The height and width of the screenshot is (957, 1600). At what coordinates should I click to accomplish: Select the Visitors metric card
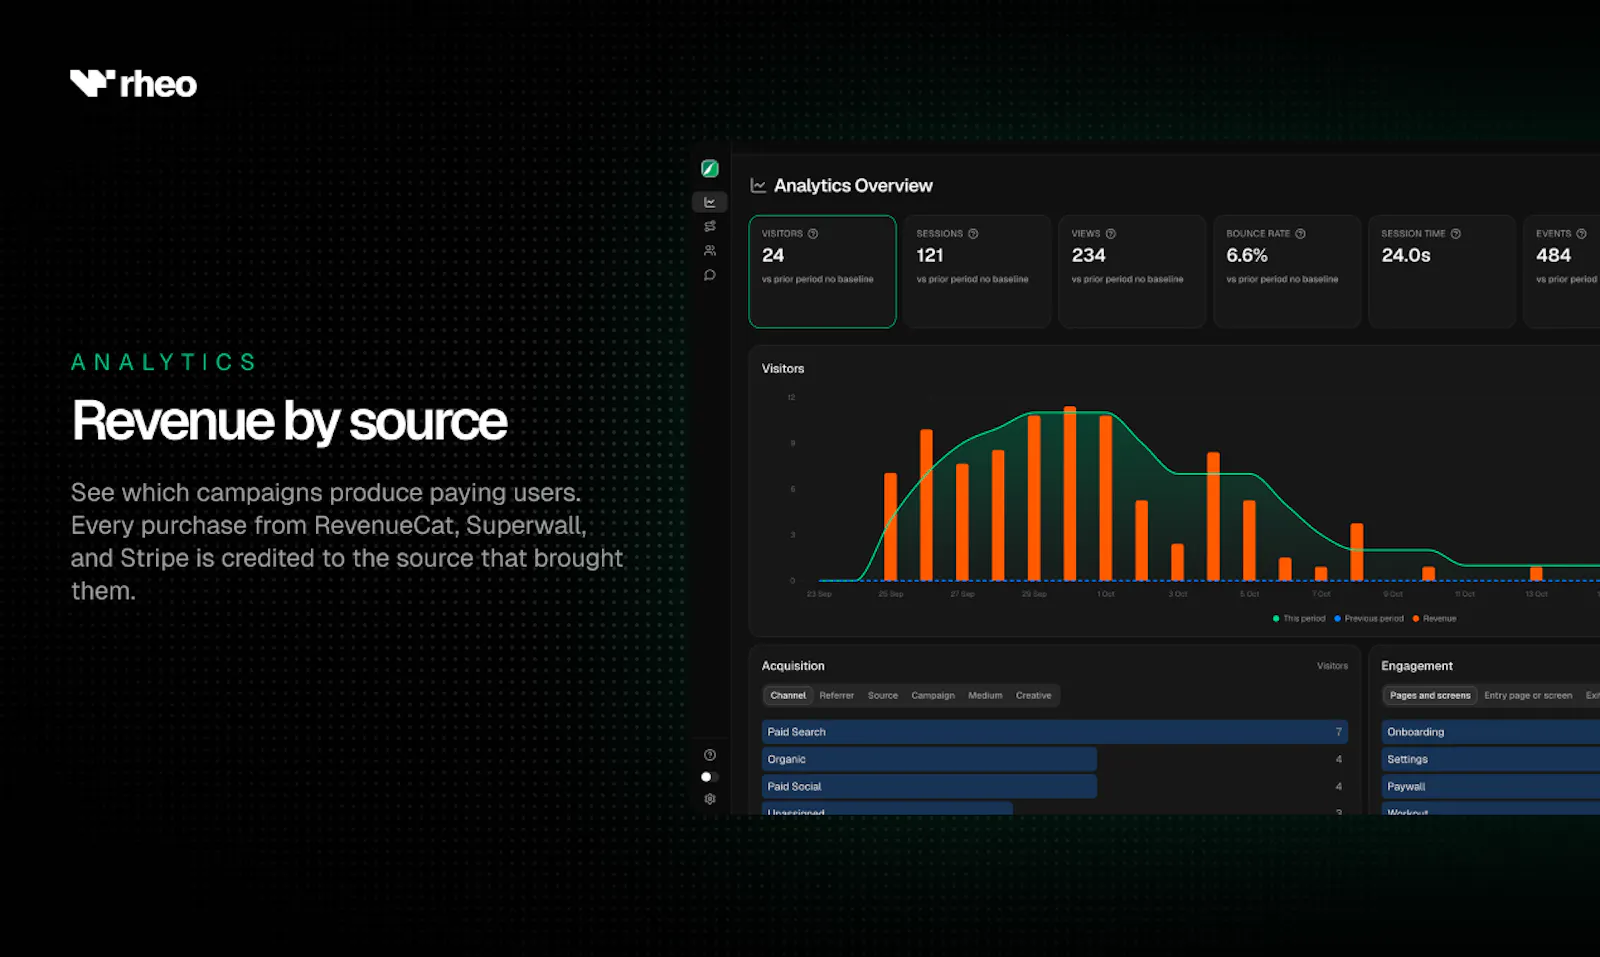coord(822,272)
